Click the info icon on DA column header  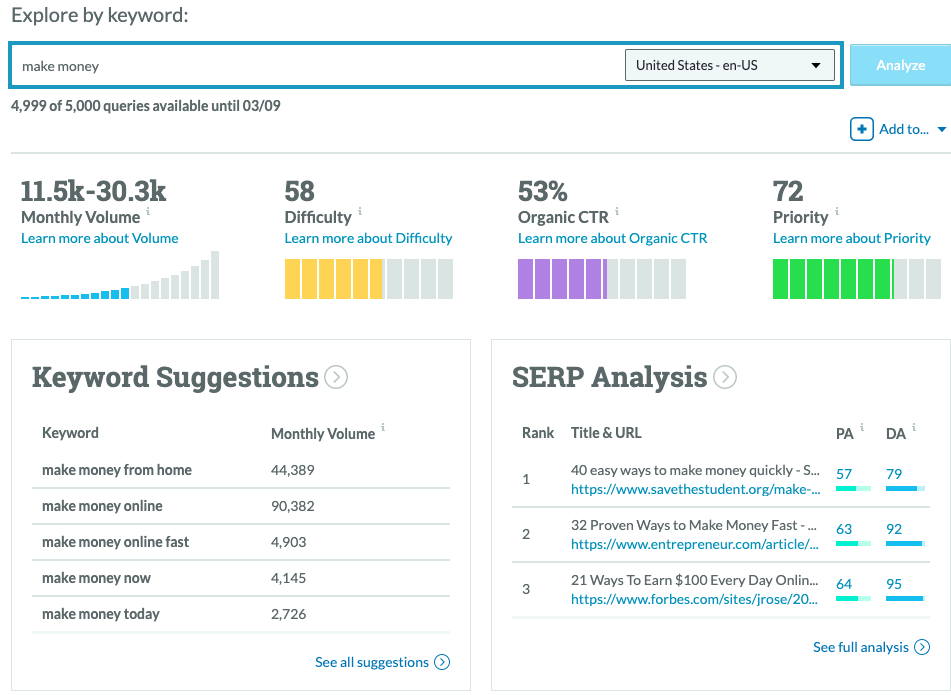[913, 427]
